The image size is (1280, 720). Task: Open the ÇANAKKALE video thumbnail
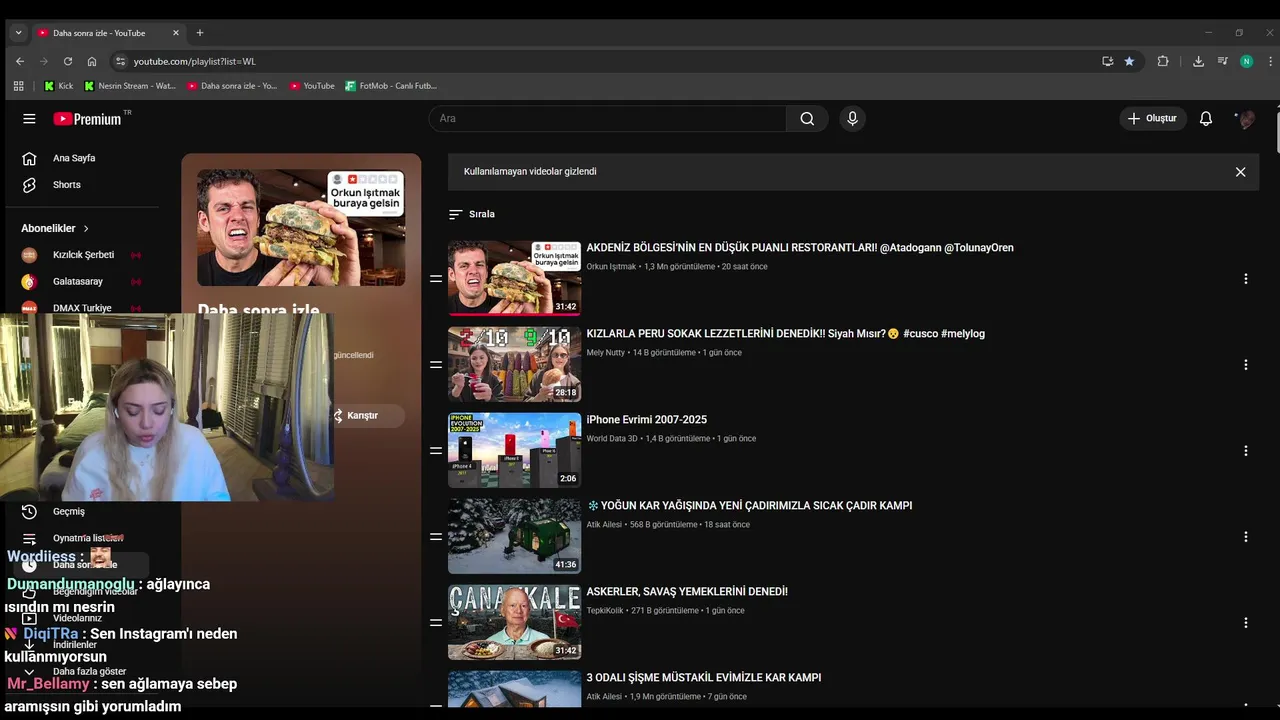click(514, 622)
